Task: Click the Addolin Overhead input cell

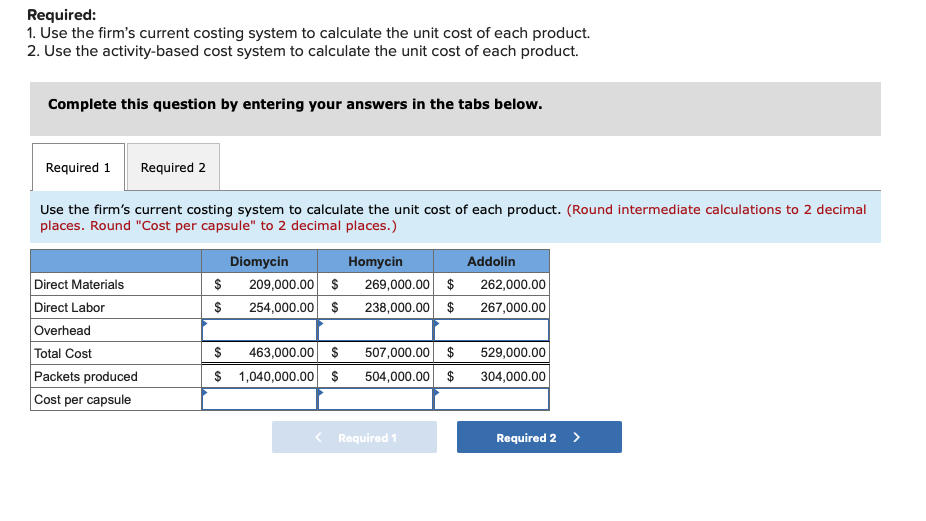Action: [x=491, y=330]
